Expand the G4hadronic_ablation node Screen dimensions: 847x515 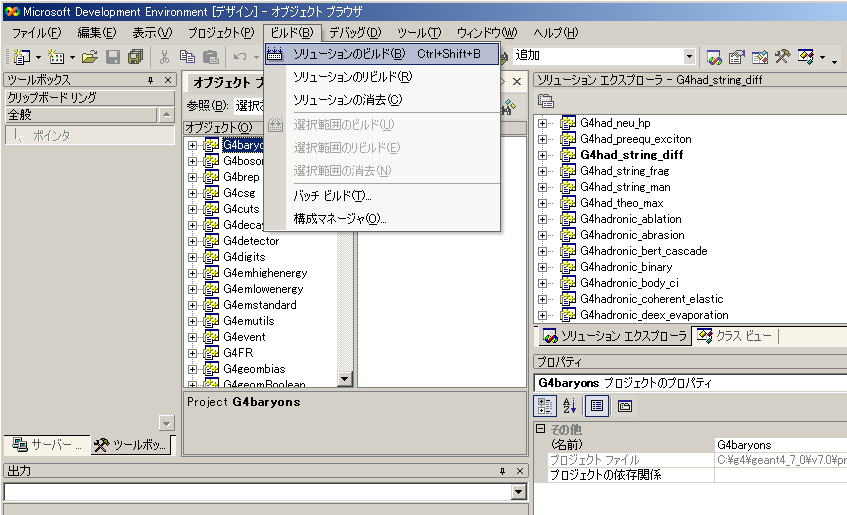click(x=542, y=219)
